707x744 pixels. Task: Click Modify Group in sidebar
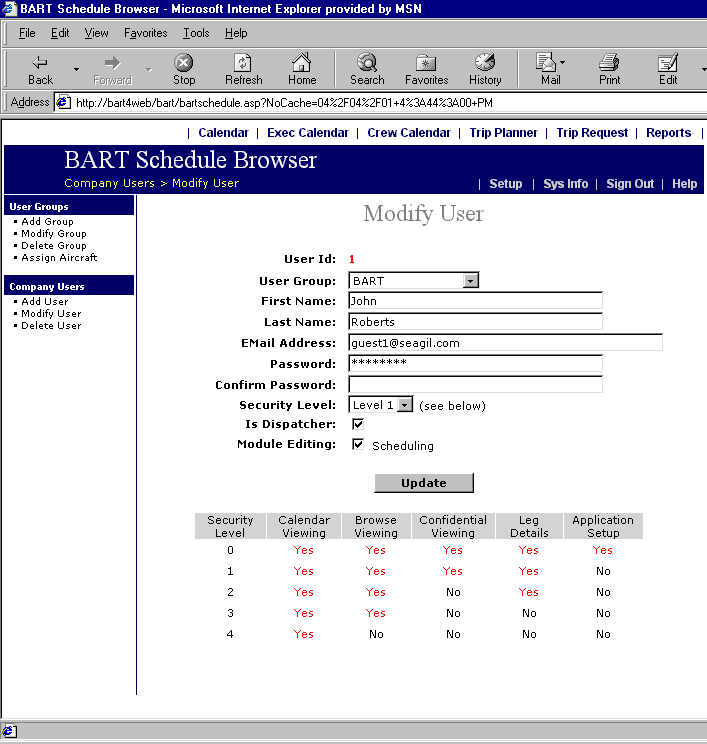(x=54, y=233)
